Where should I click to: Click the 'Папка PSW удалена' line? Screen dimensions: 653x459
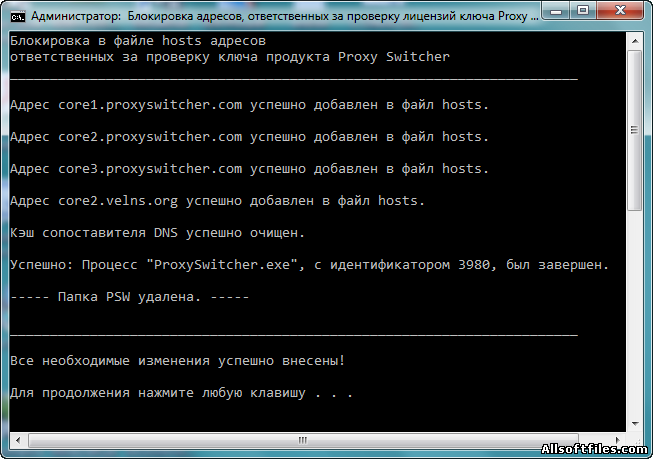point(130,297)
